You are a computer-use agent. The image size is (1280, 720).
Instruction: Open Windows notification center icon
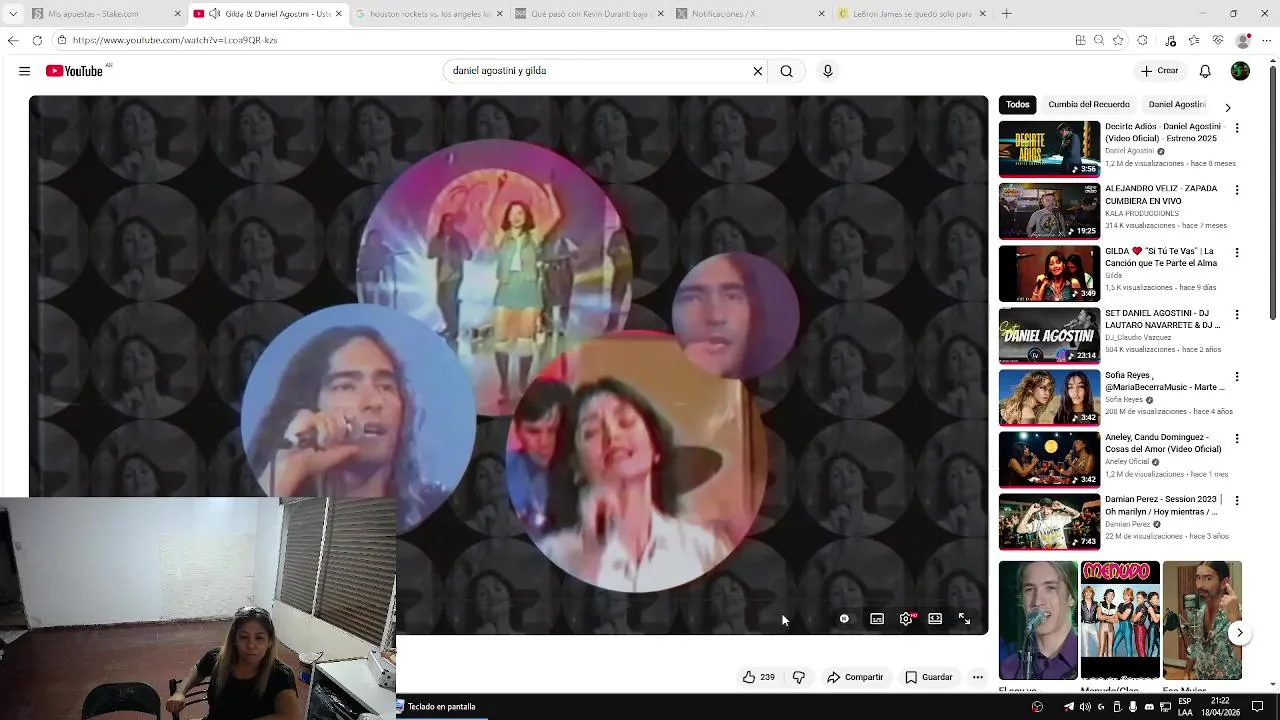click(1258, 707)
